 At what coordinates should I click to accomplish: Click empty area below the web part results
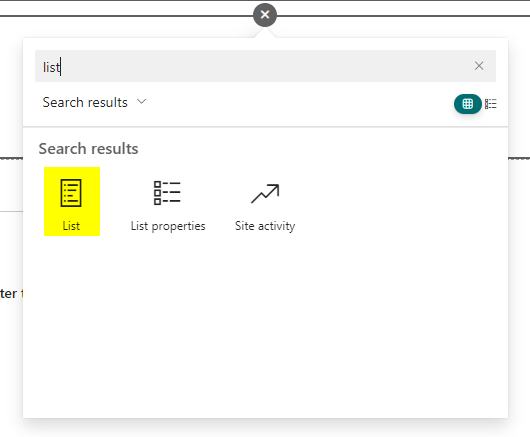click(265, 324)
